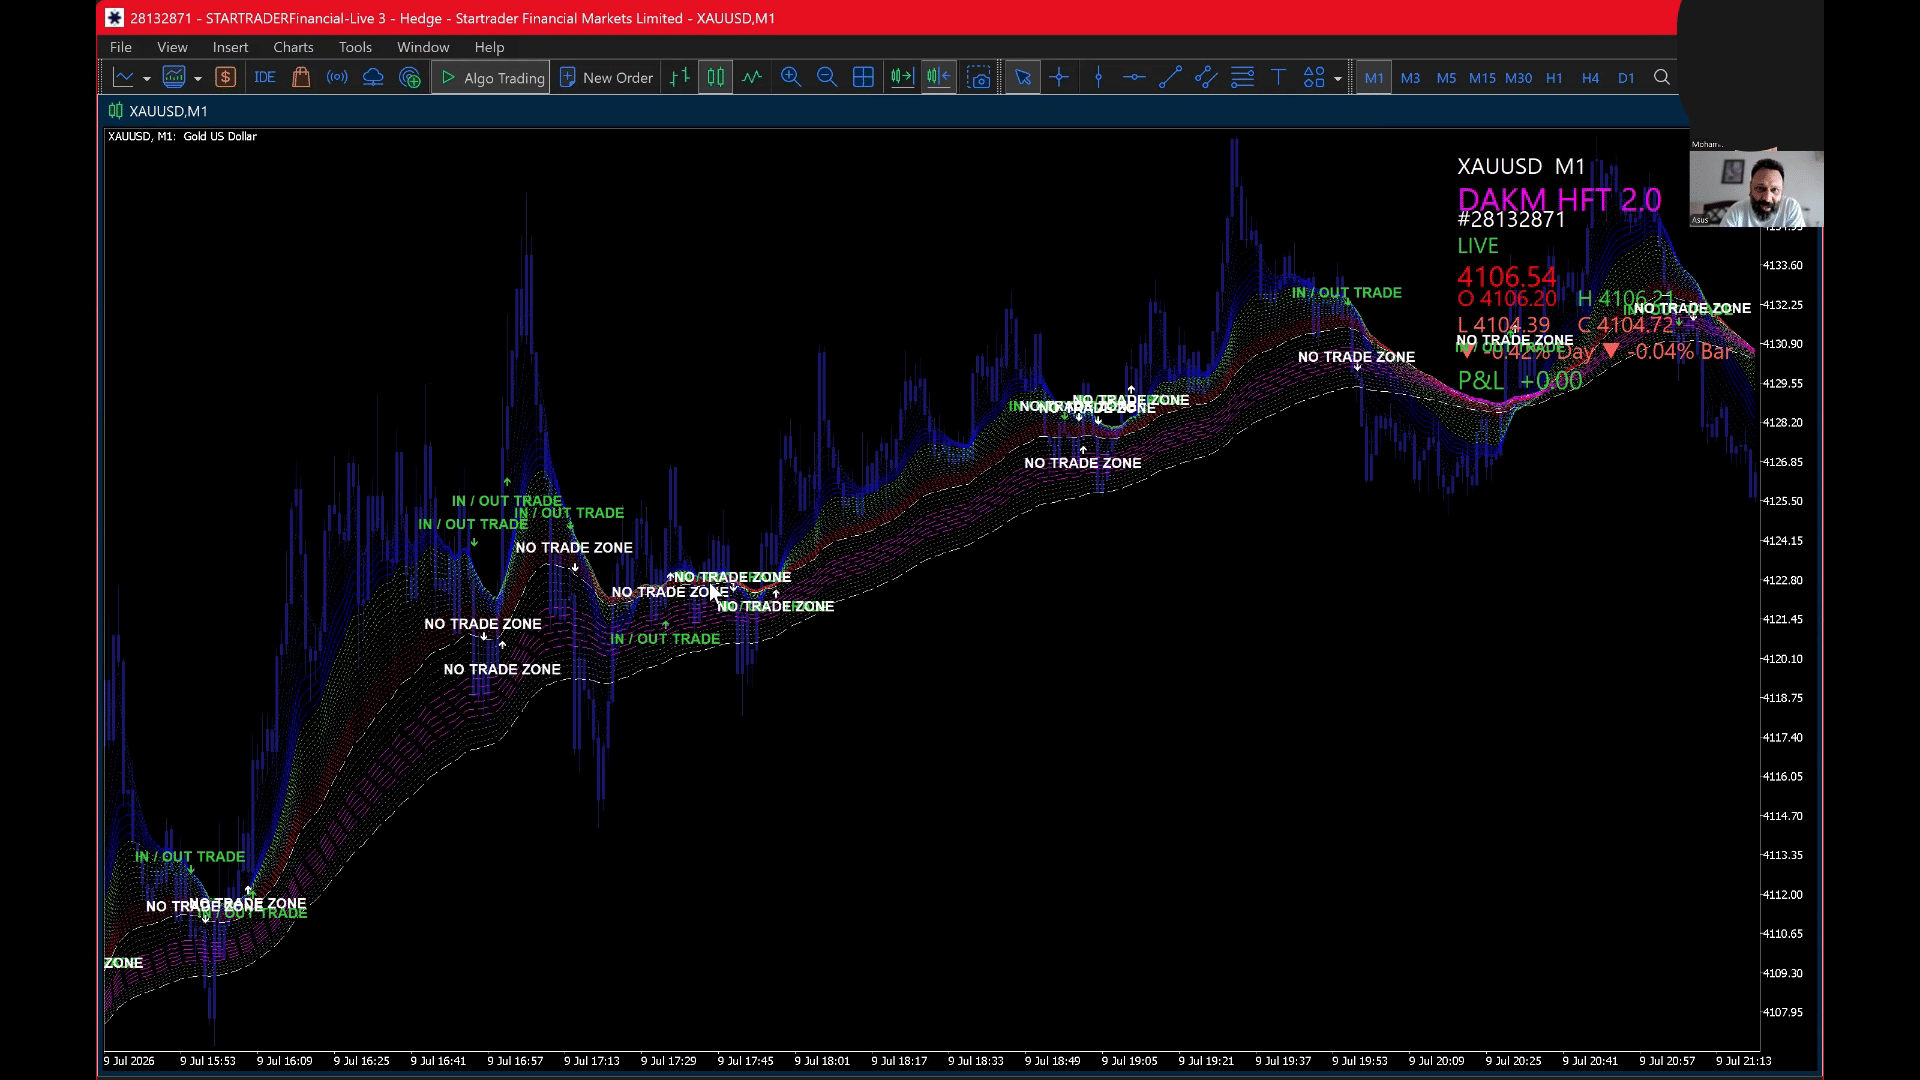
Task: Click the New Order button
Action: [x=605, y=77]
